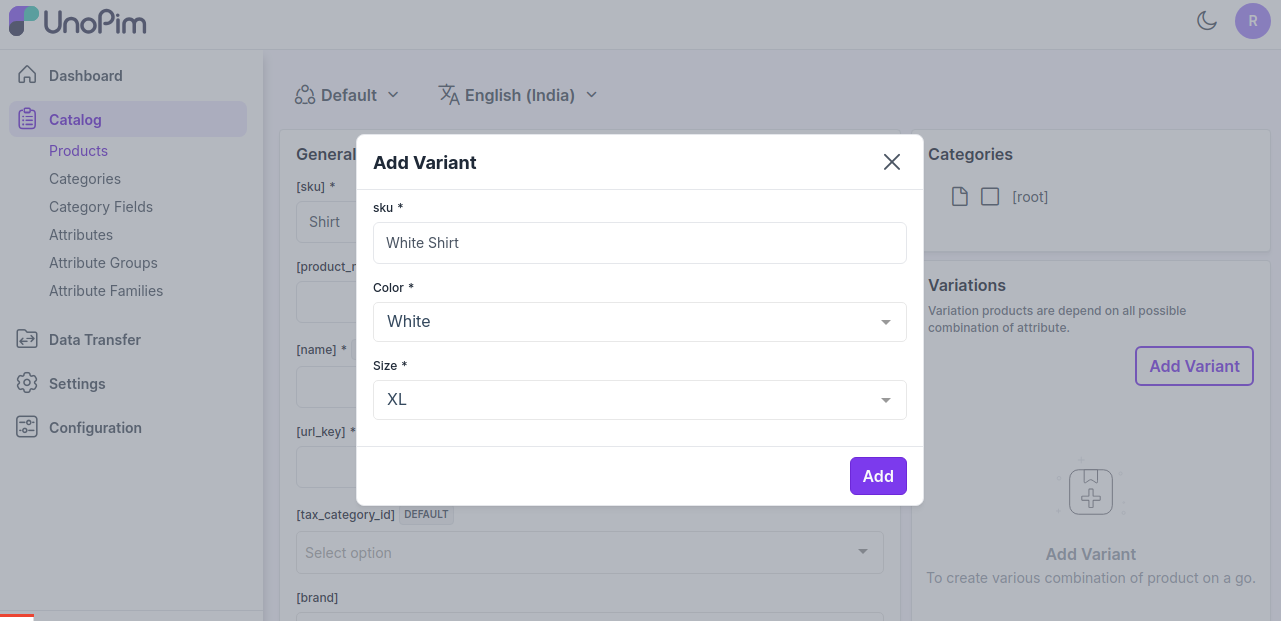The height and width of the screenshot is (621, 1281).
Task: Click the purple Add button
Action: click(878, 476)
